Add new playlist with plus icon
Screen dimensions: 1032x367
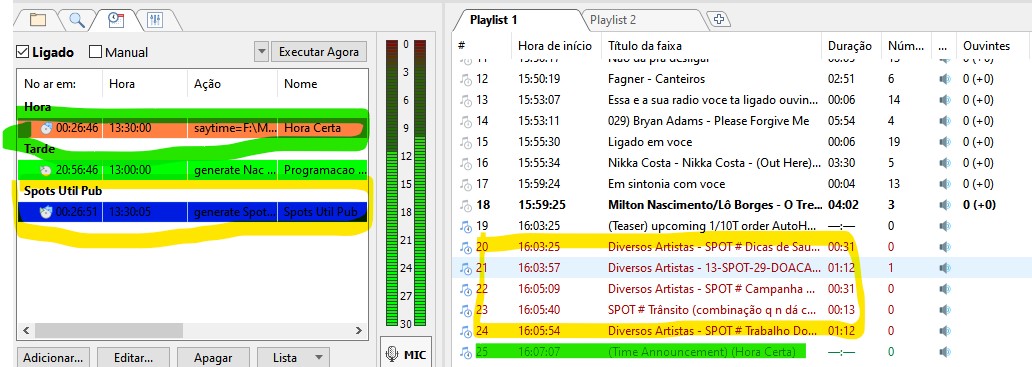coord(719,19)
